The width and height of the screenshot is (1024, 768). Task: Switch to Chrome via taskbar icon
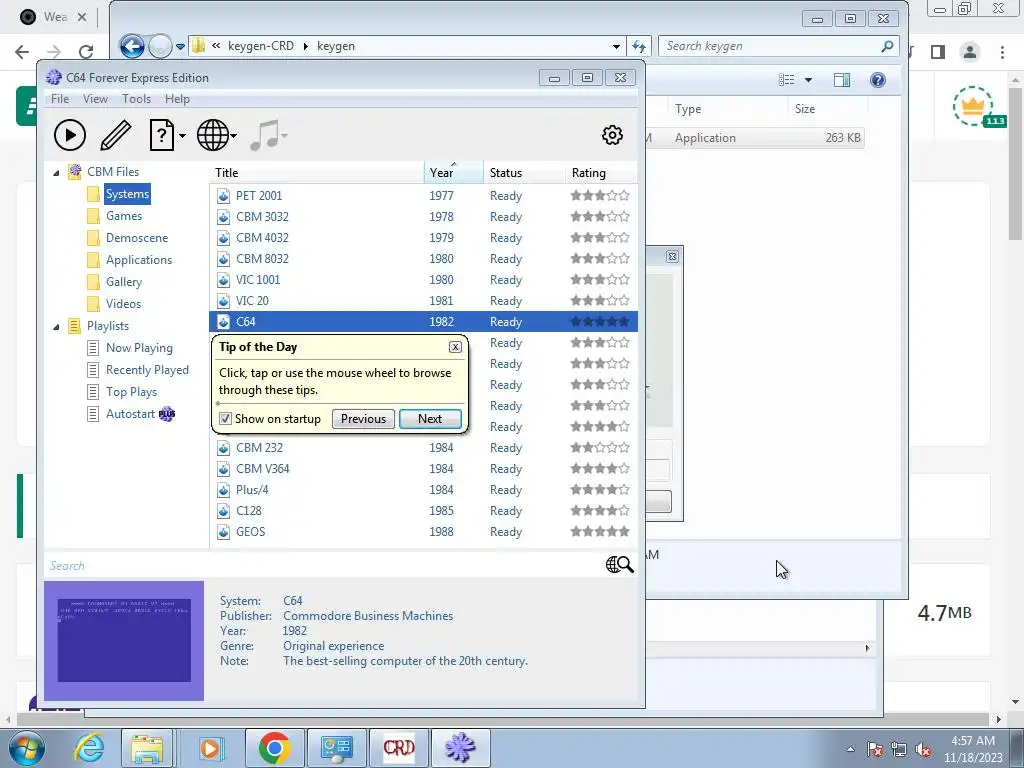click(274, 748)
